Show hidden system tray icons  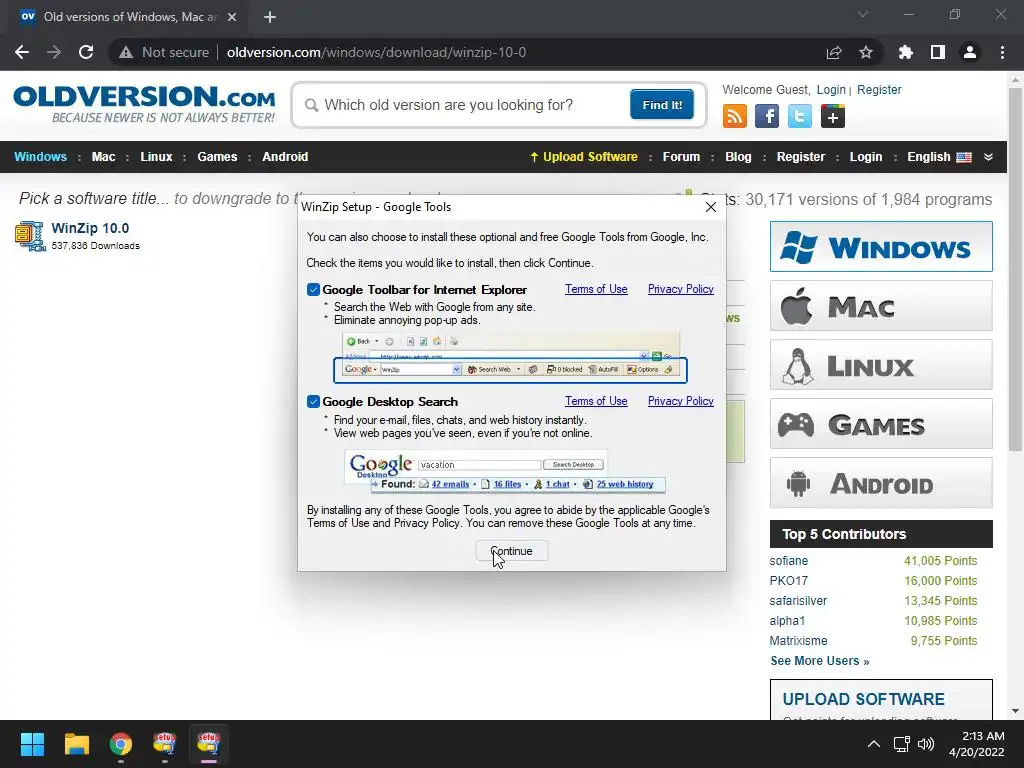(874, 744)
